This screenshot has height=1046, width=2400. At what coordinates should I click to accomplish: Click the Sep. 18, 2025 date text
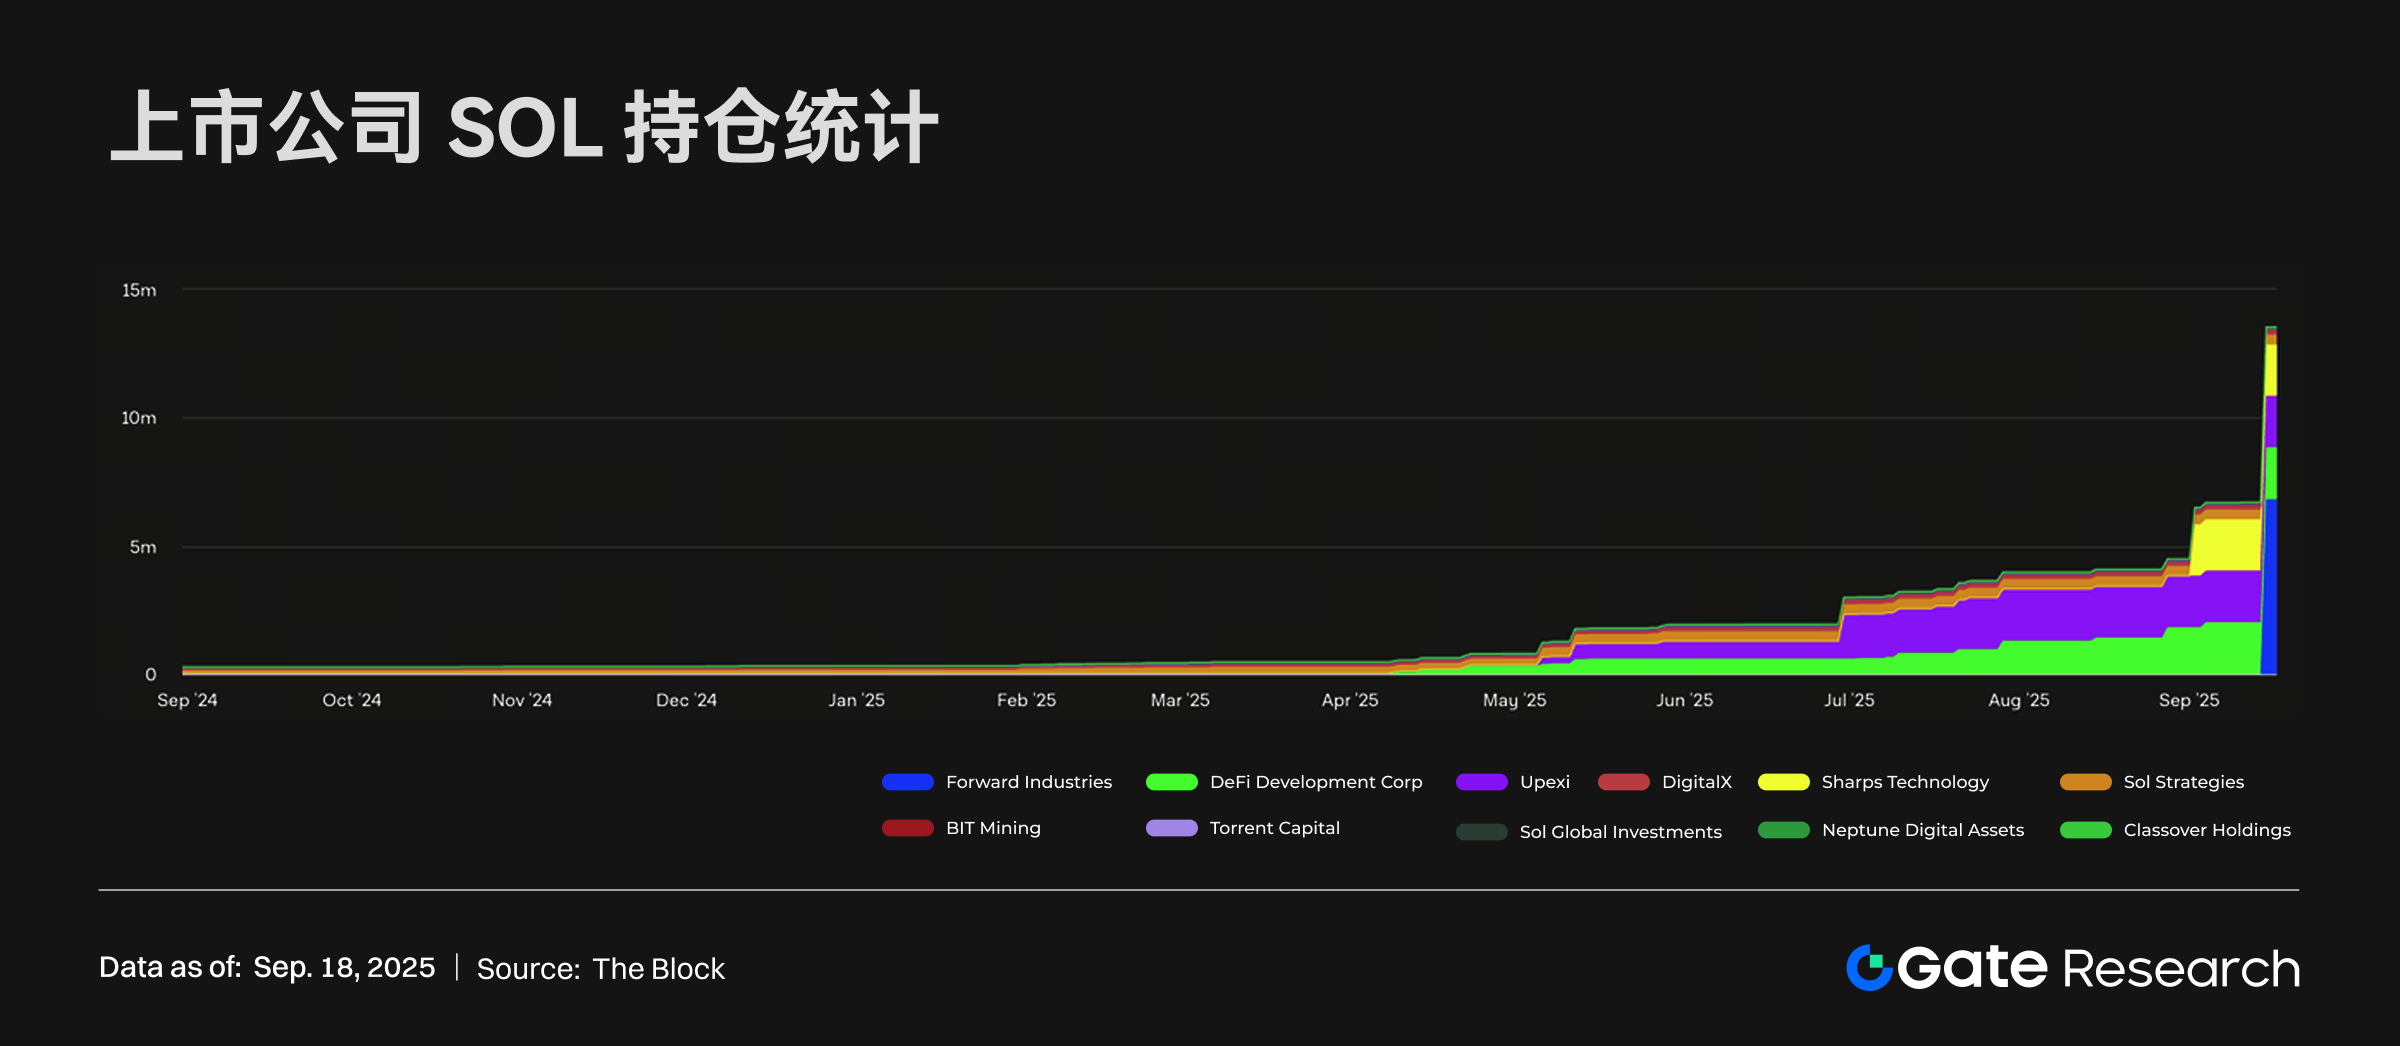pos(344,968)
